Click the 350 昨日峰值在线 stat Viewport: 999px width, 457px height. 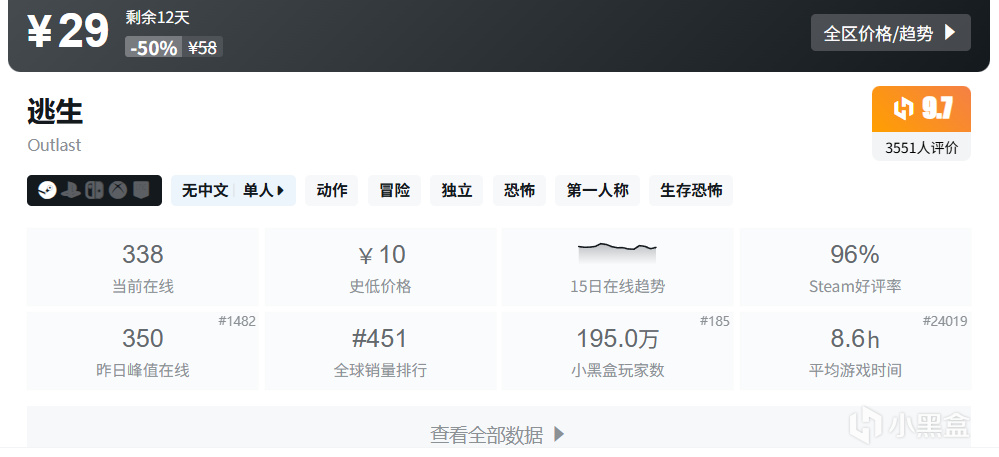click(x=143, y=351)
